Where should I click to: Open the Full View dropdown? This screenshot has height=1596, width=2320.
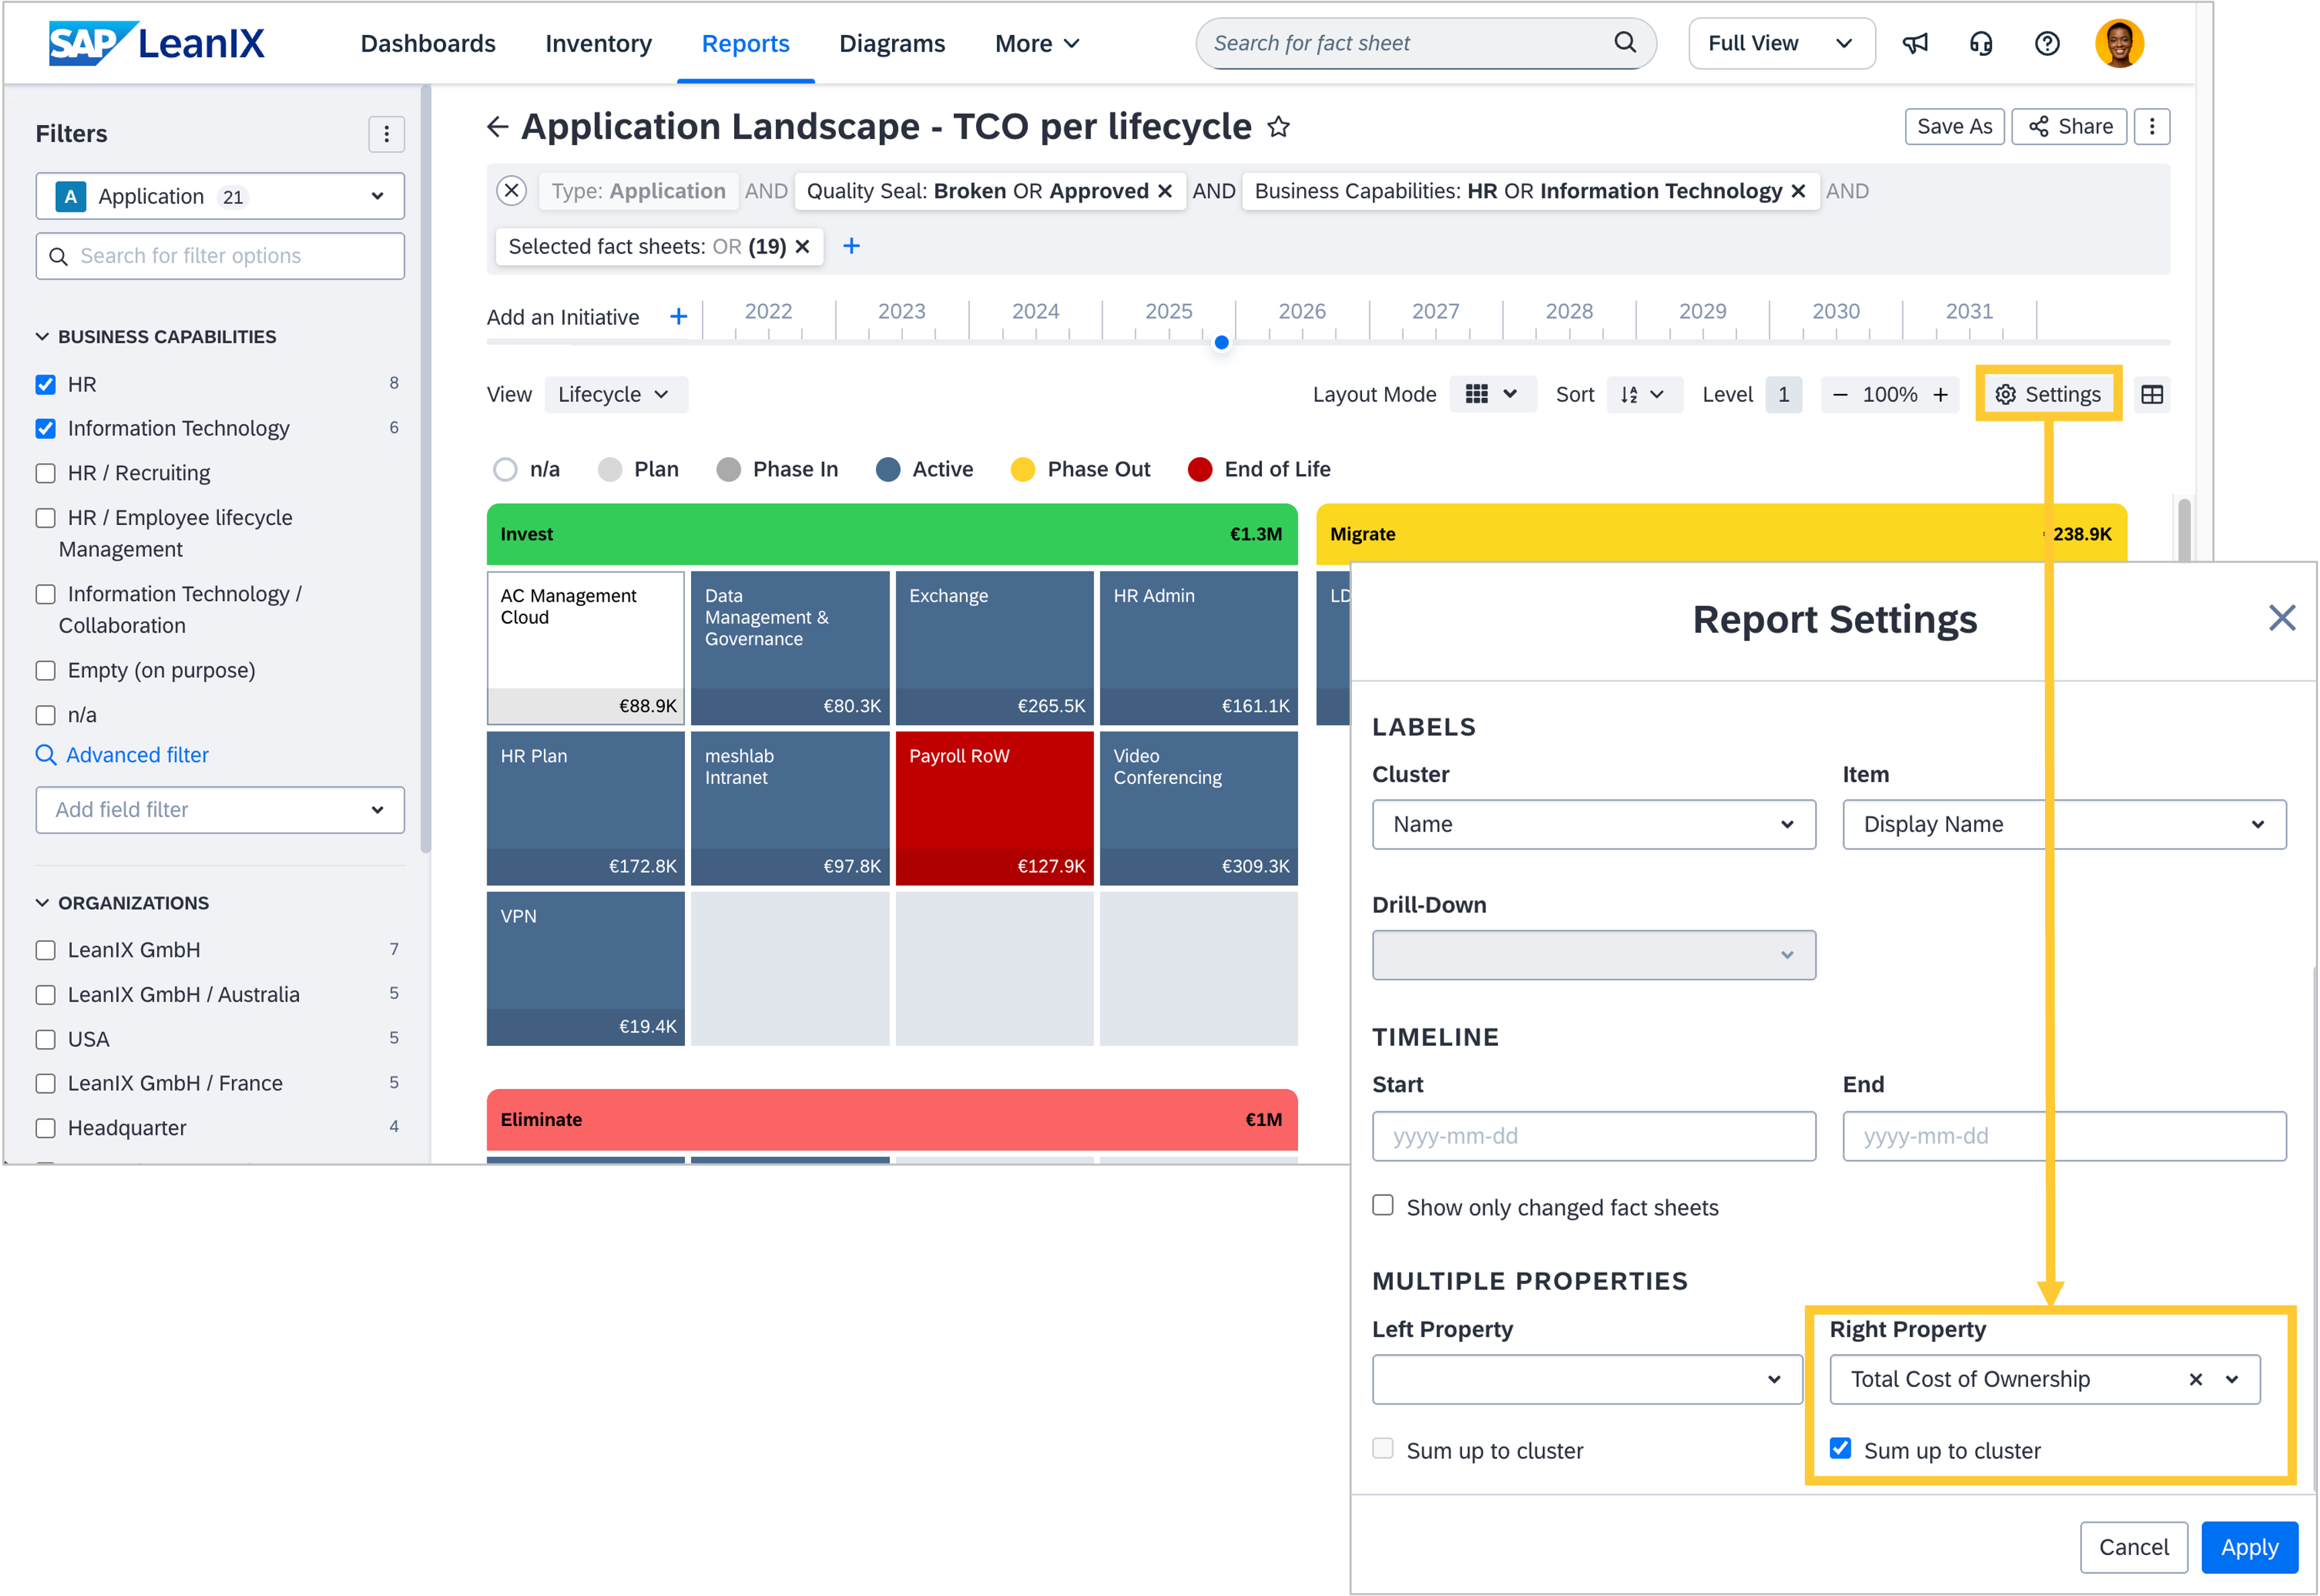click(1780, 43)
